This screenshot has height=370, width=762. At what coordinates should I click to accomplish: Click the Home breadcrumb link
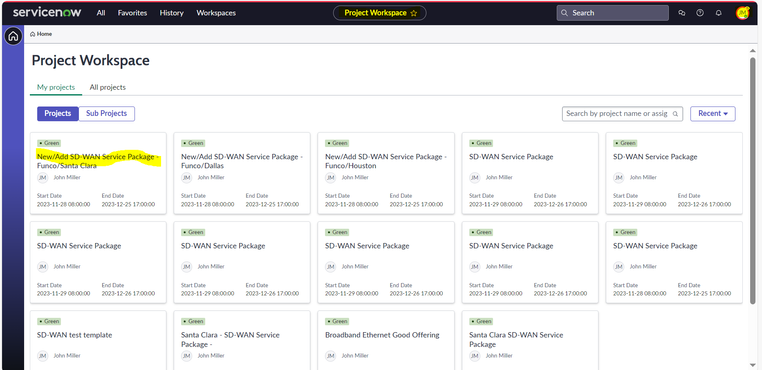pos(41,34)
